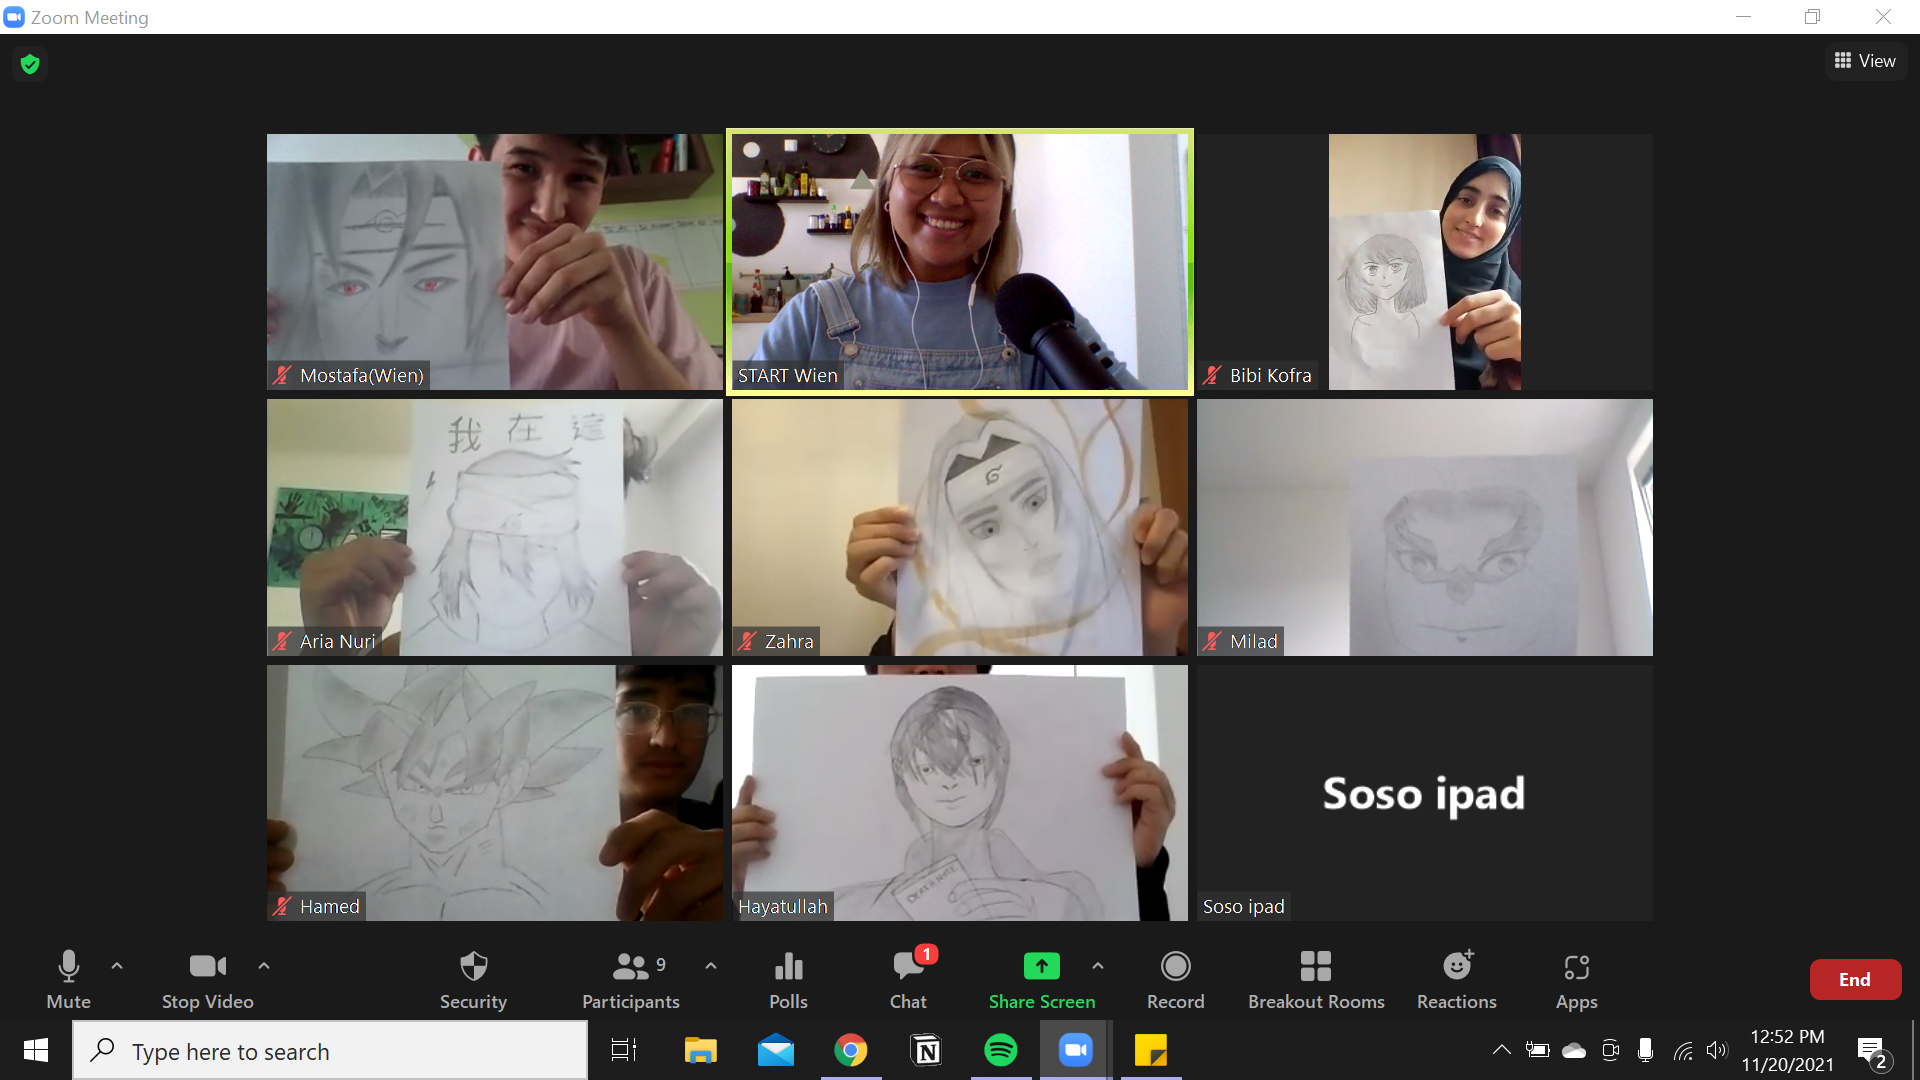Select Soso ipad participant tile

click(1425, 793)
